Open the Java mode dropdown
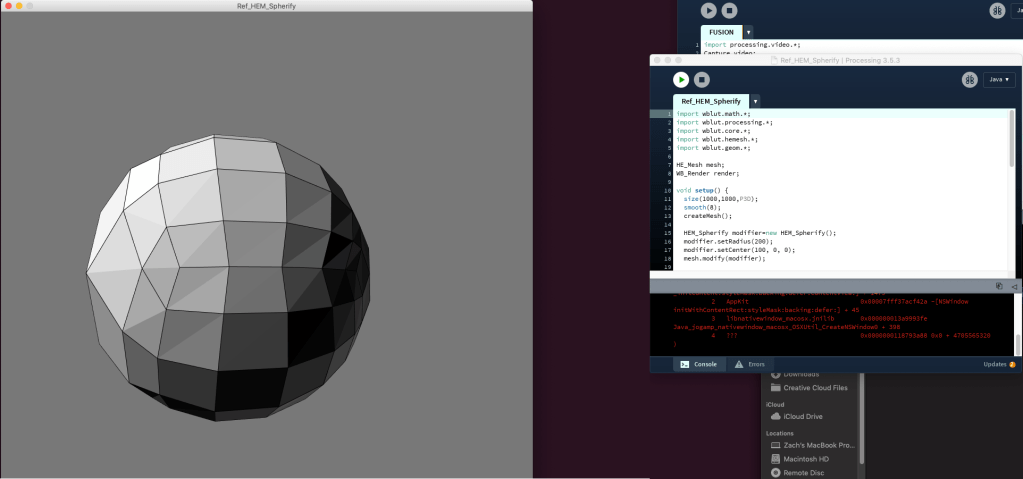 click(x=1000, y=80)
